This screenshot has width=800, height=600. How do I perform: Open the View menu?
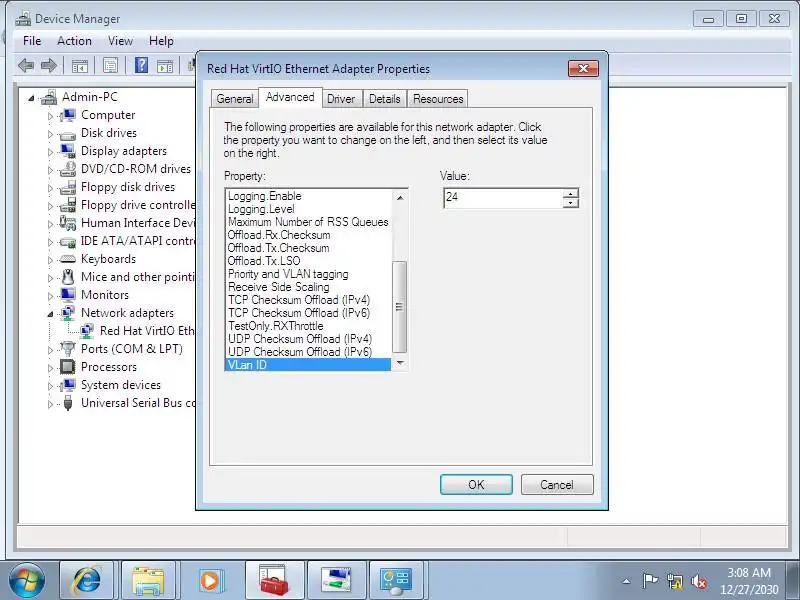pos(120,41)
